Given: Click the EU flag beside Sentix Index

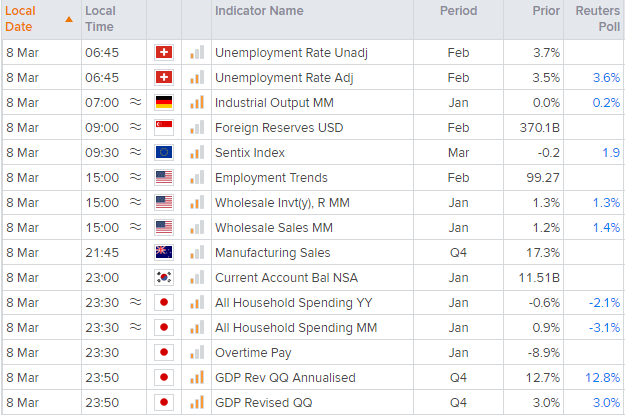Looking at the screenshot, I should tap(164, 152).
